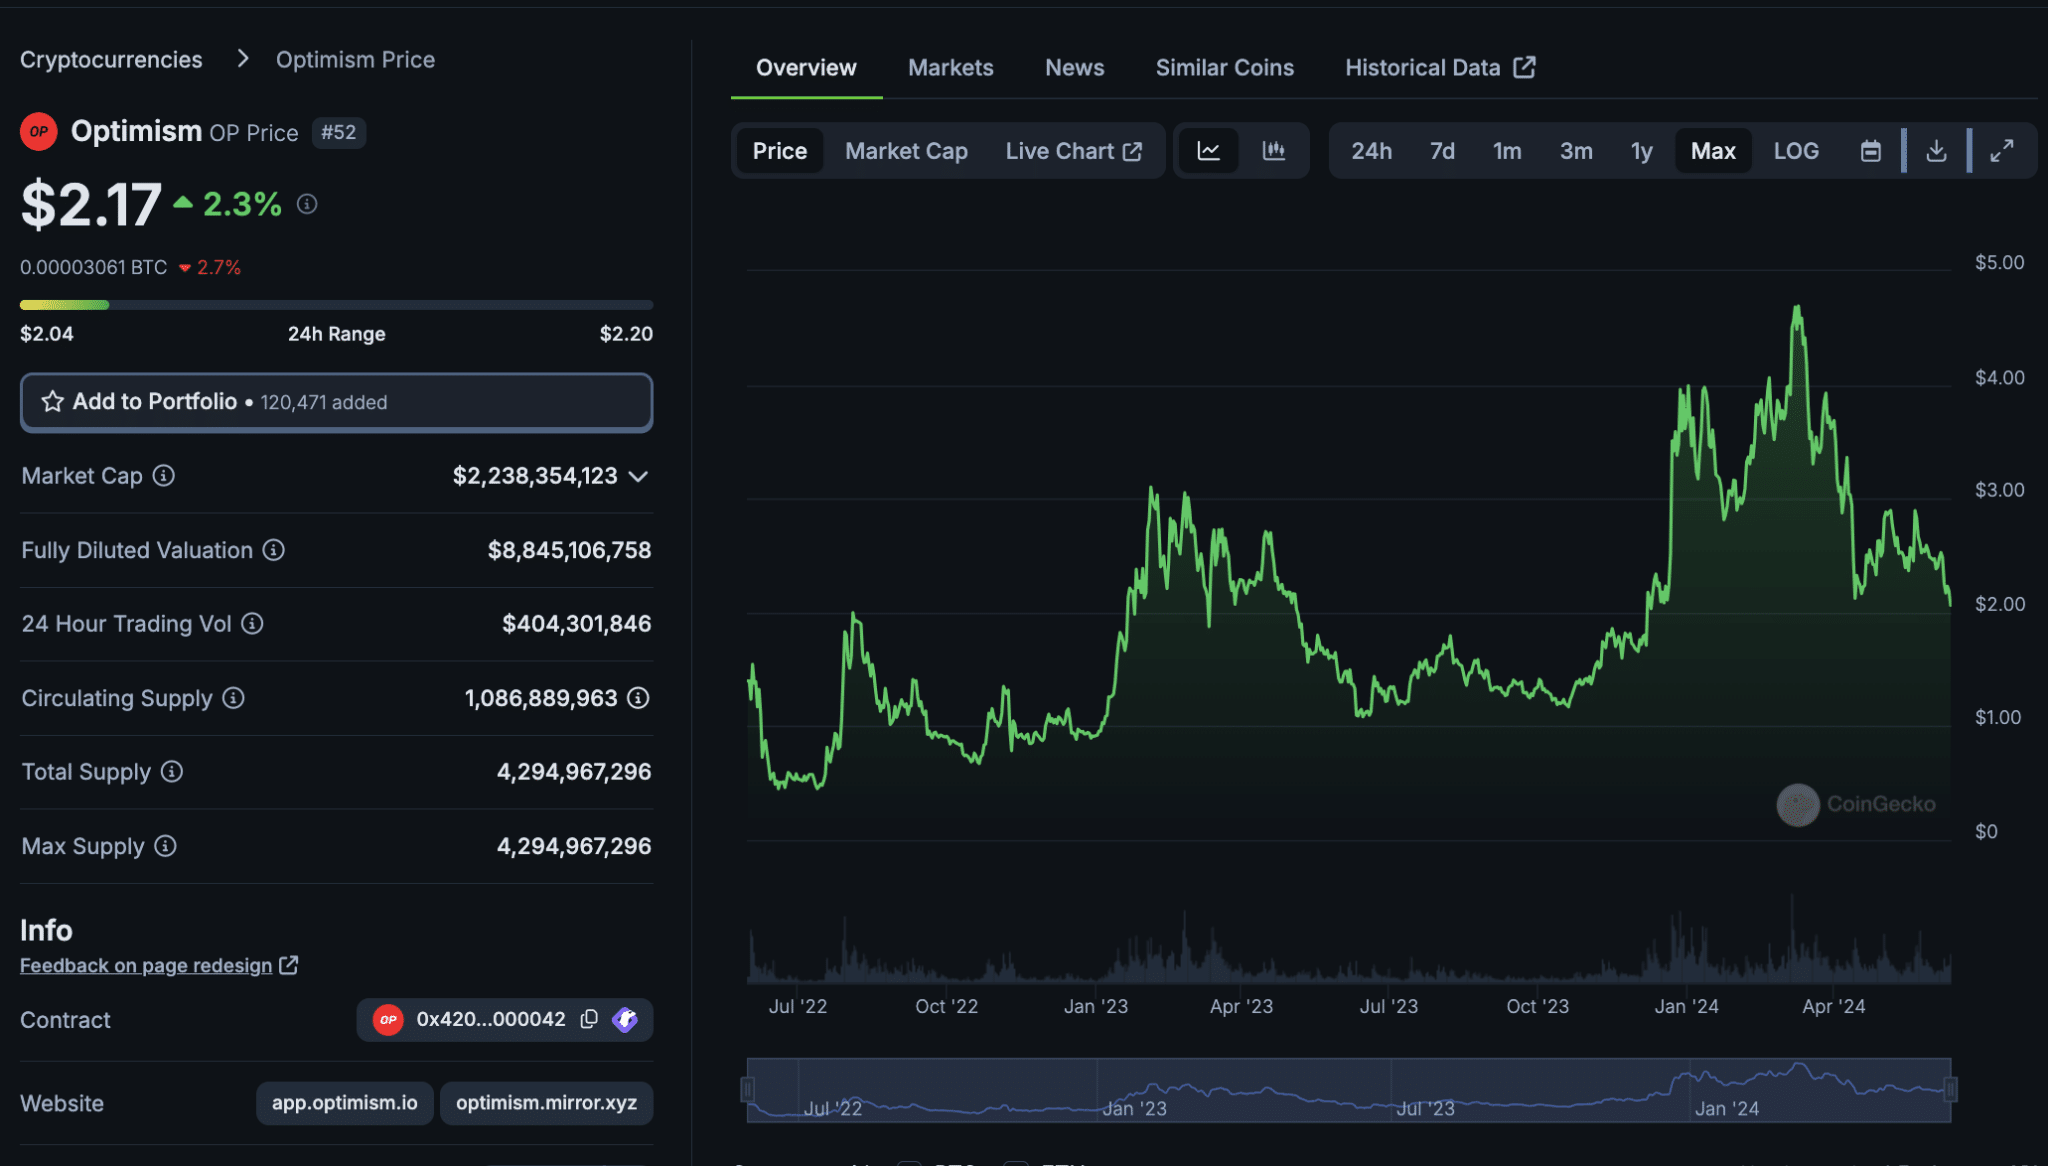Open the calendar date range picker
The width and height of the screenshot is (2048, 1166).
coord(1870,151)
